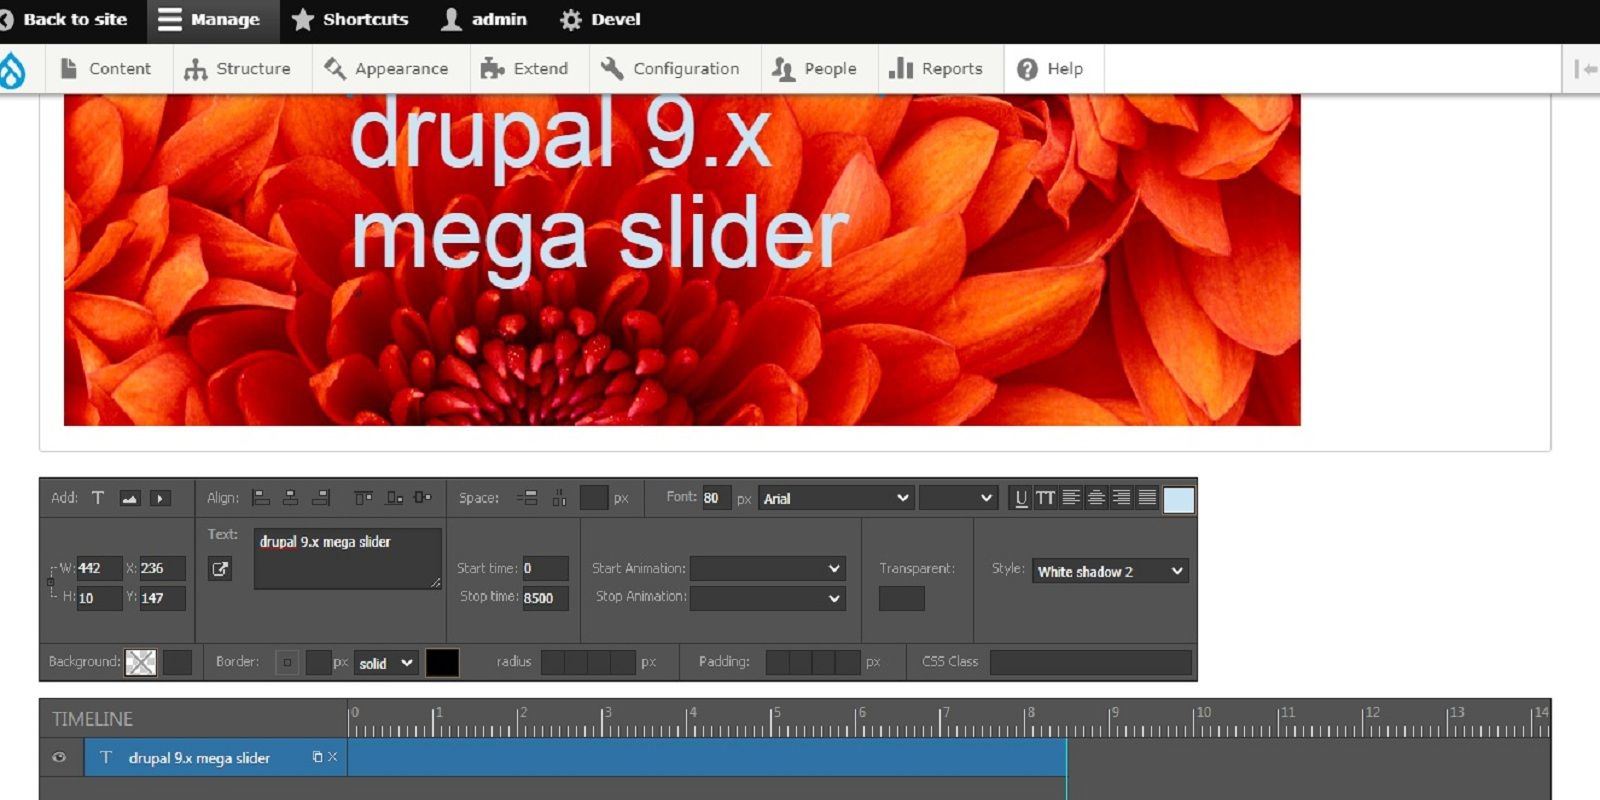
Task: Expand the Start Animation dropdown
Action: [767, 569]
